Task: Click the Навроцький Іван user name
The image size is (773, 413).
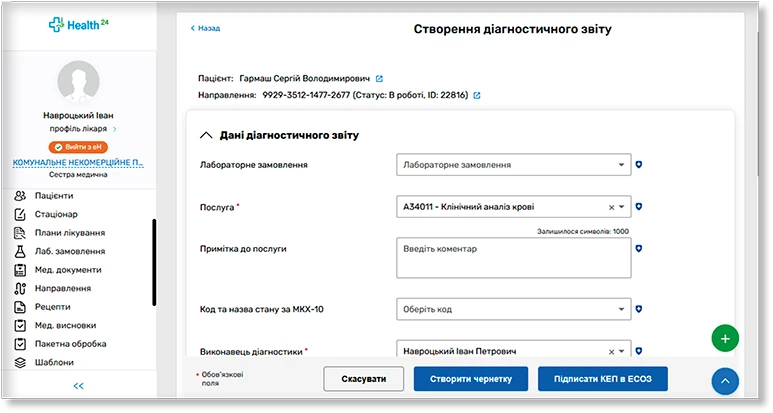Action: (x=78, y=116)
